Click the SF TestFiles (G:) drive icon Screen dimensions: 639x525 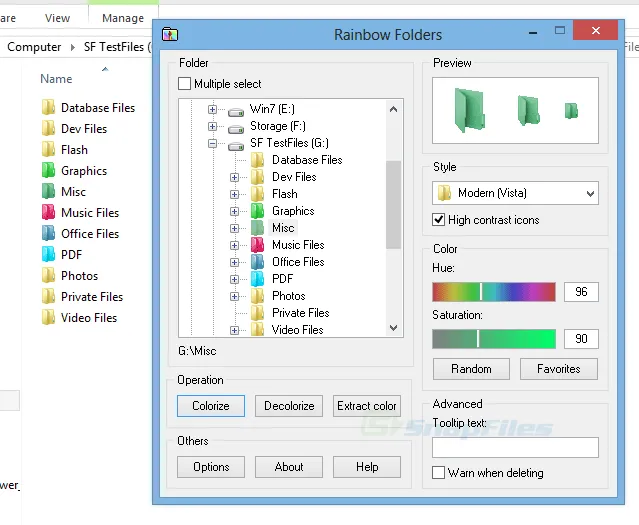pos(236,146)
